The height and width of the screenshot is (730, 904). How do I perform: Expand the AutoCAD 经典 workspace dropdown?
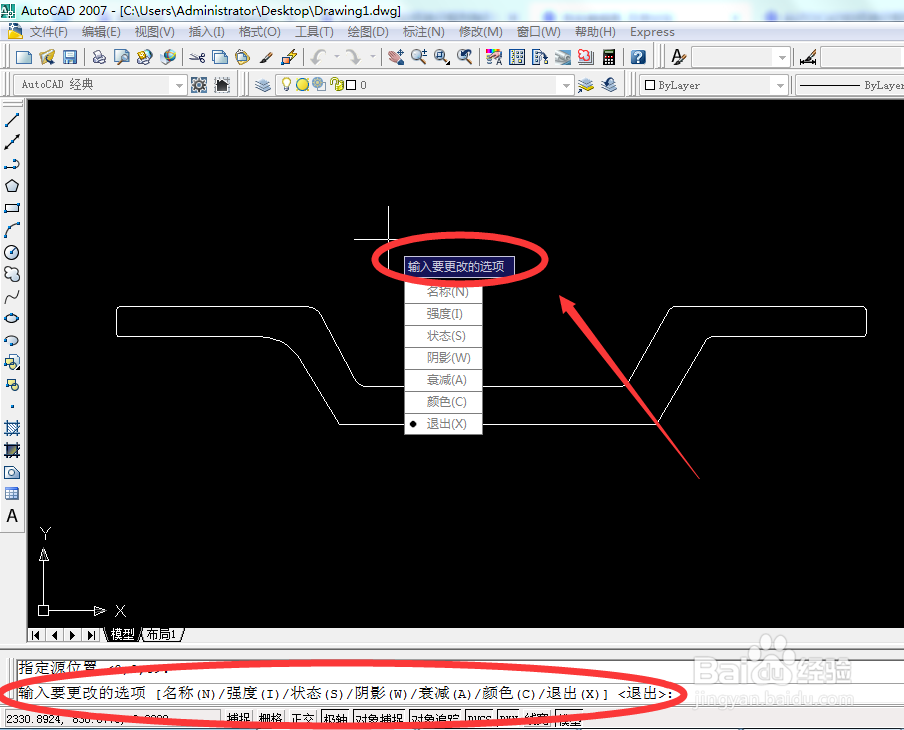pyautogui.click(x=179, y=85)
